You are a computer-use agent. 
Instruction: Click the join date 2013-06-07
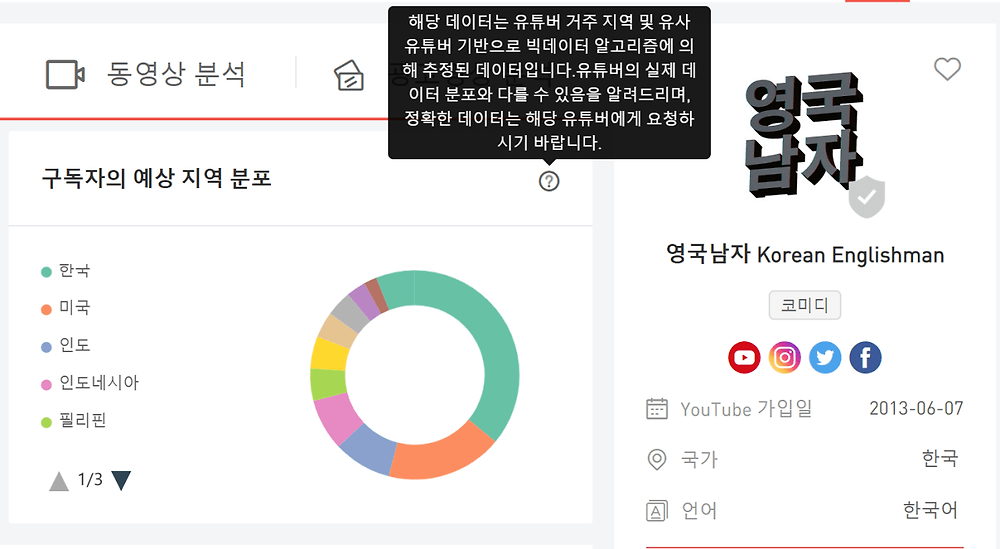point(916,409)
